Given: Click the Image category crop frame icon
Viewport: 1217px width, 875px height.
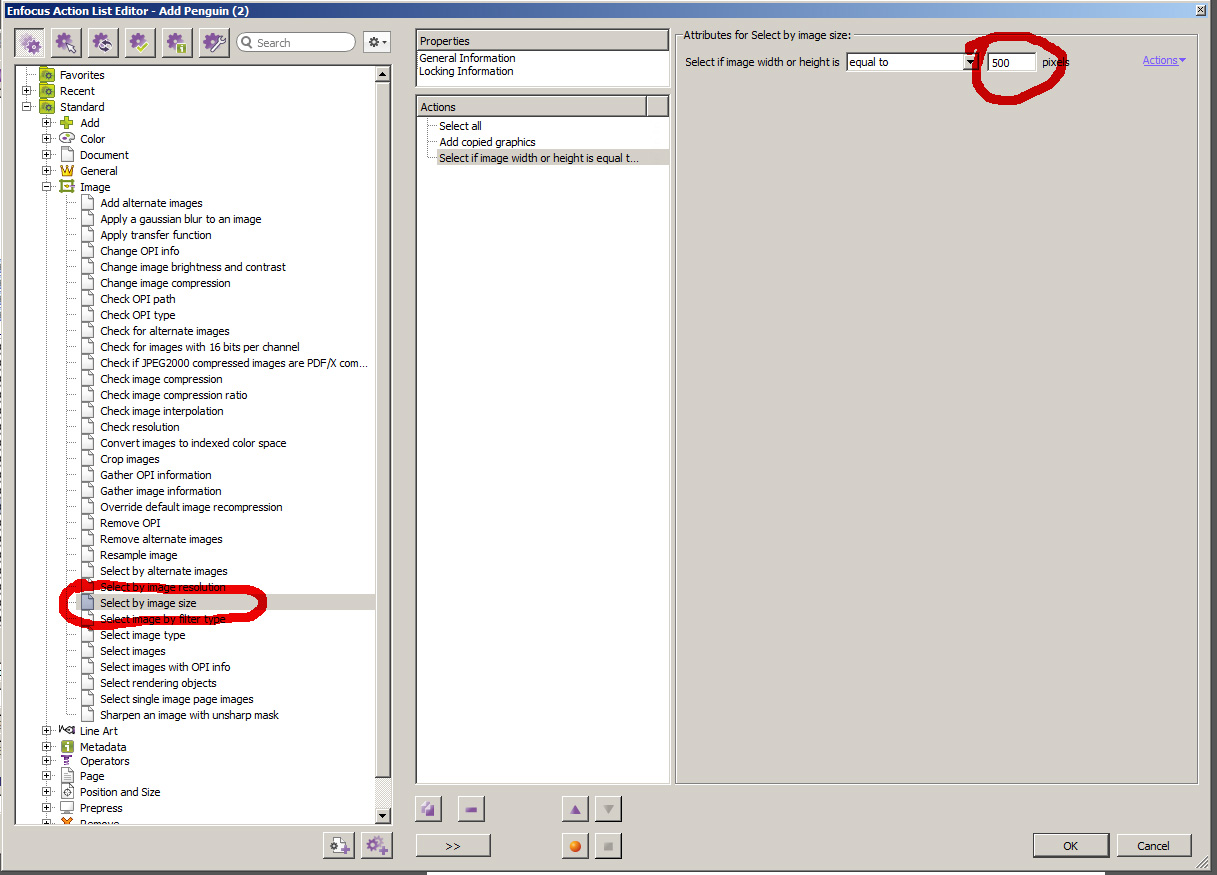Looking at the screenshot, I should click(x=67, y=187).
